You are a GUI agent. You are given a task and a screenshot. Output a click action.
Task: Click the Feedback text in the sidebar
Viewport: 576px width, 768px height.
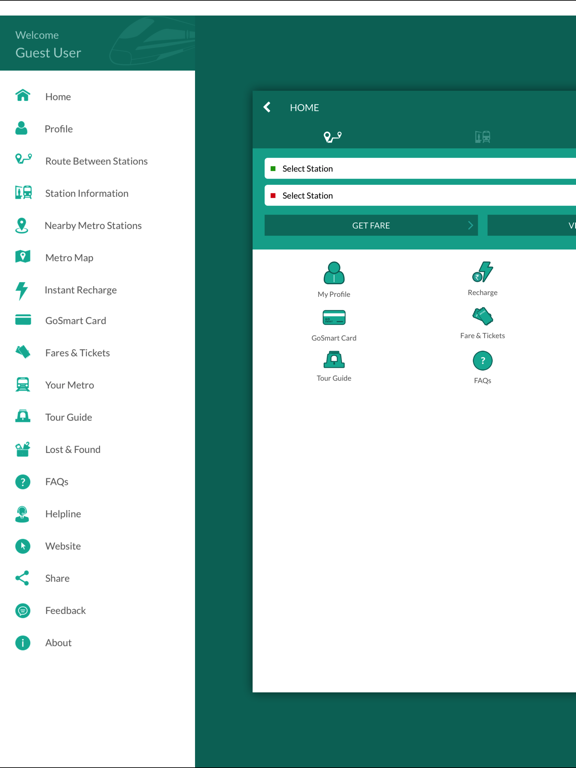(65, 611)
